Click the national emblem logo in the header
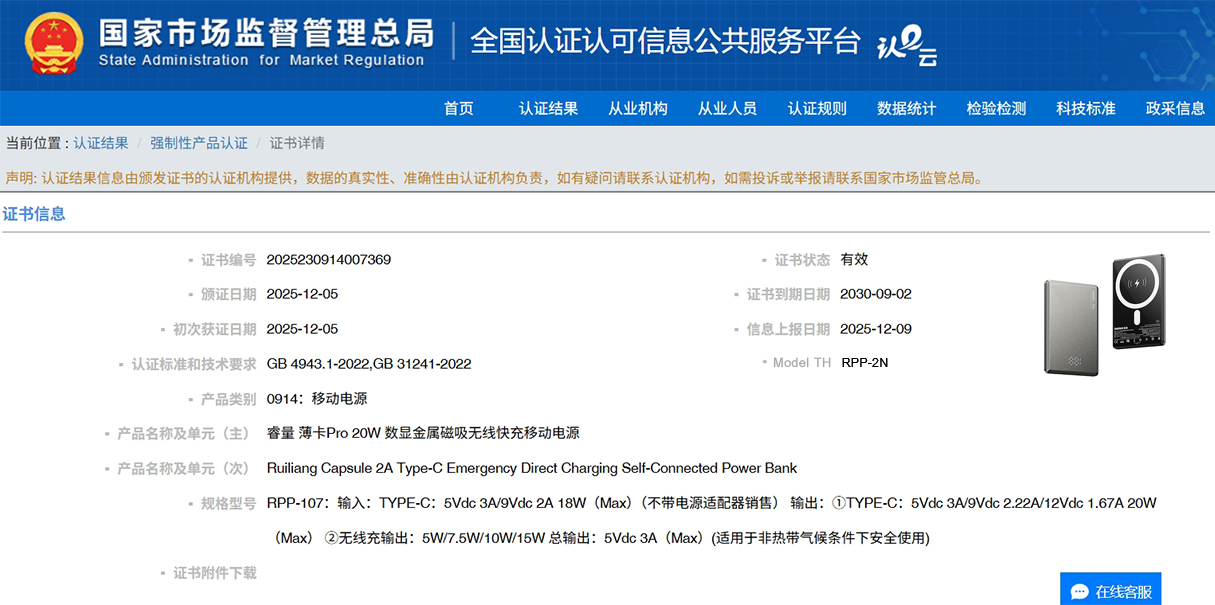 (54, 44)
